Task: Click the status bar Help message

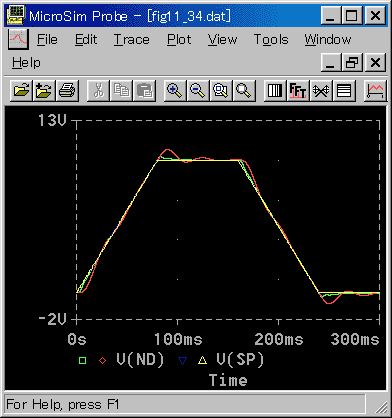Action: point(63,404)
